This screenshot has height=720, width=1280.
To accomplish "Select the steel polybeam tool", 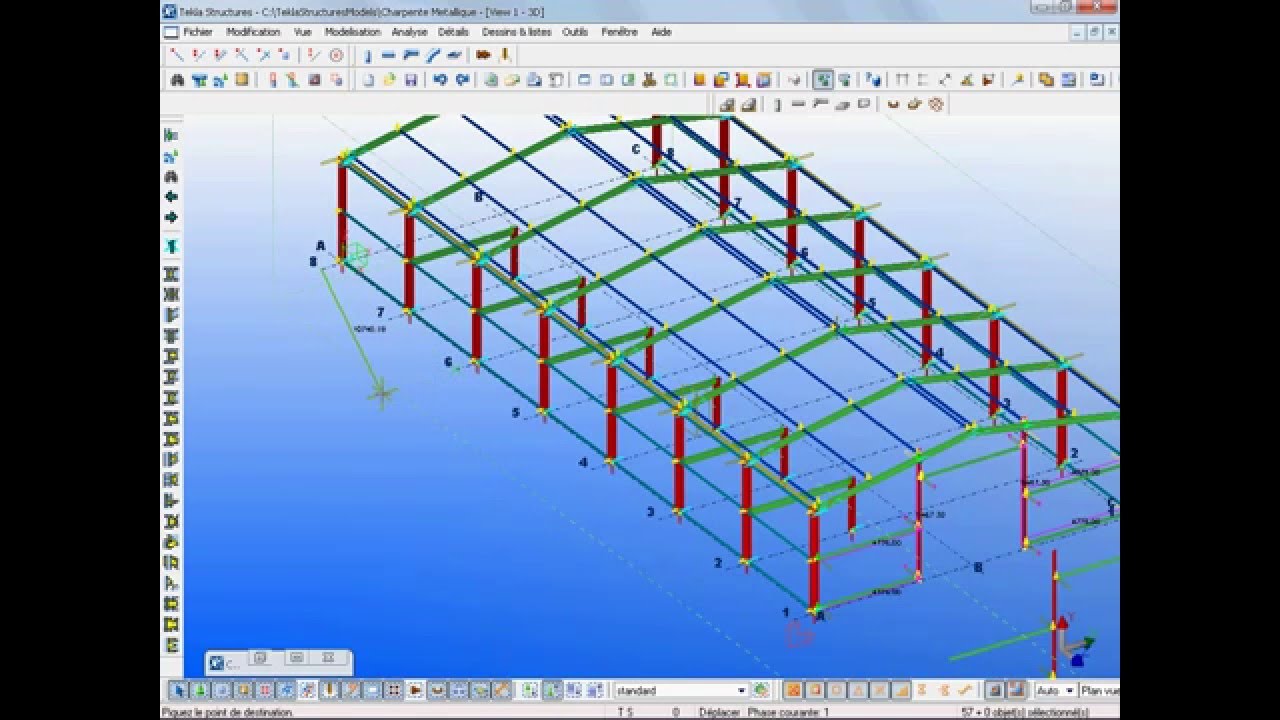I will [411, 56].
